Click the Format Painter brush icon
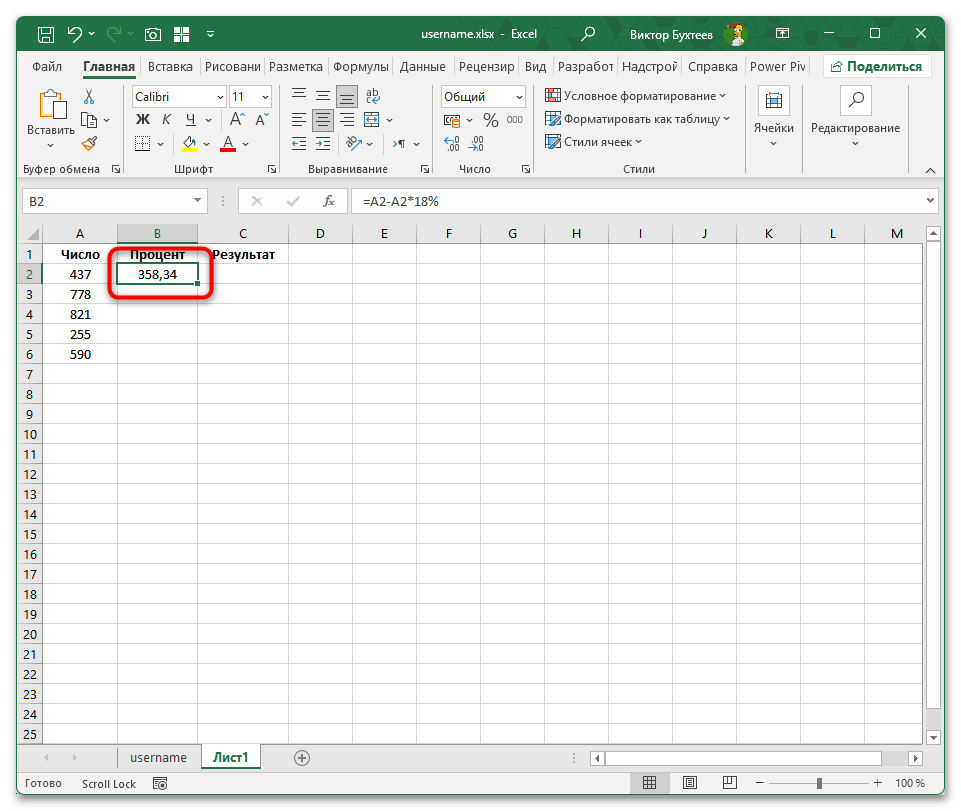 [x=88, y=145]
